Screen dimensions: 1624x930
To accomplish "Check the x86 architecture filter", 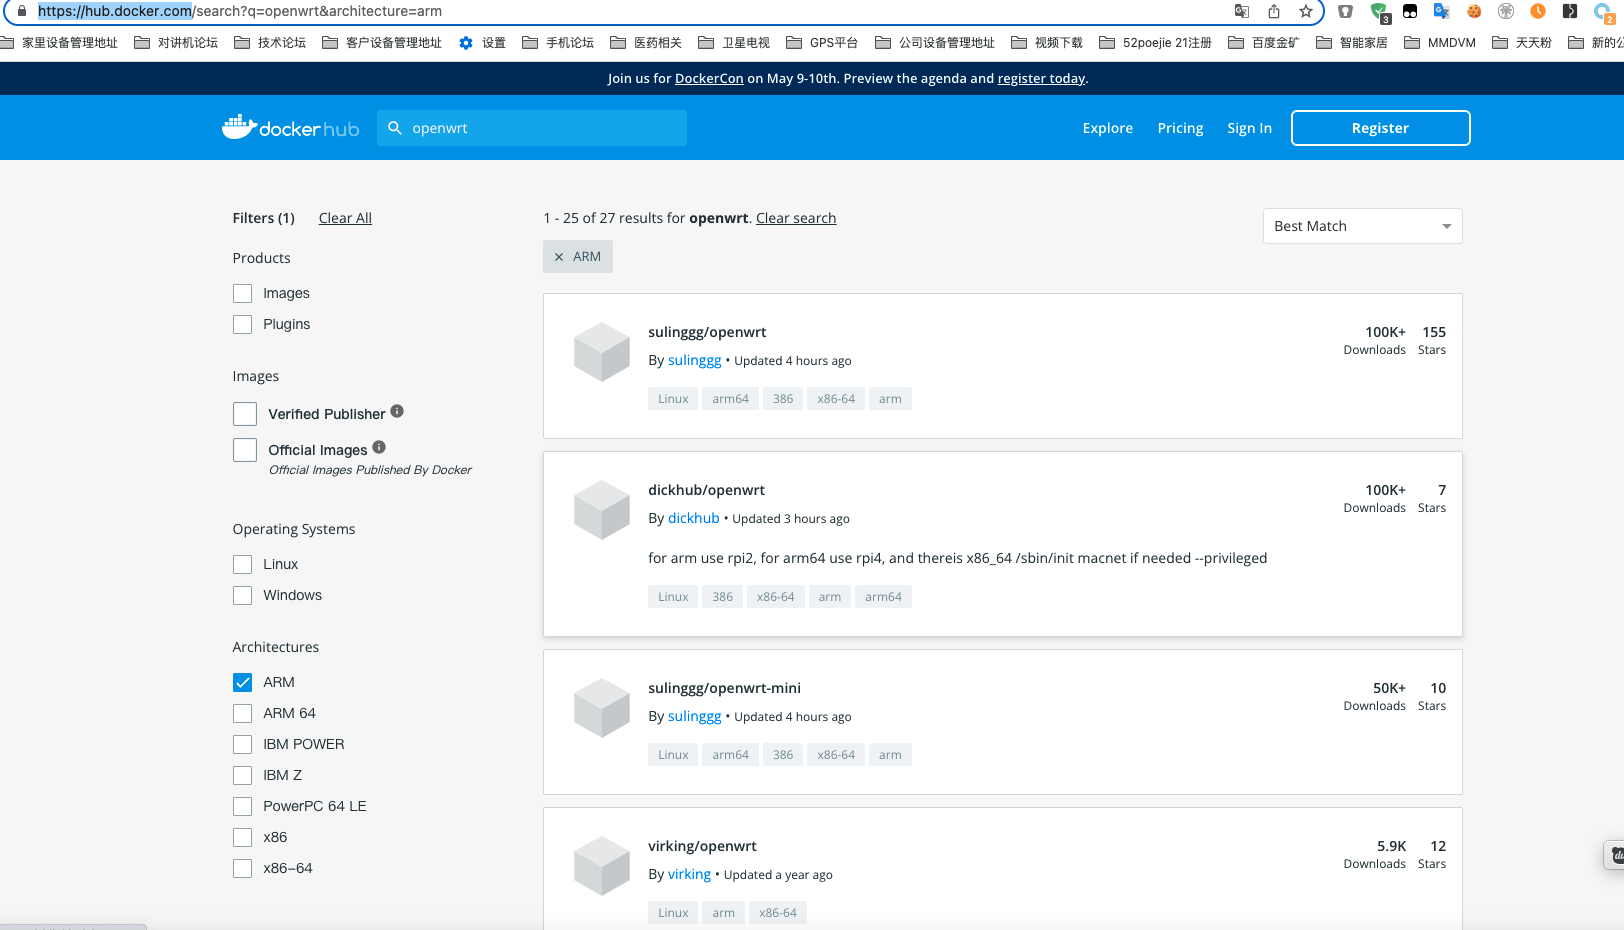I will pos(242,837).
